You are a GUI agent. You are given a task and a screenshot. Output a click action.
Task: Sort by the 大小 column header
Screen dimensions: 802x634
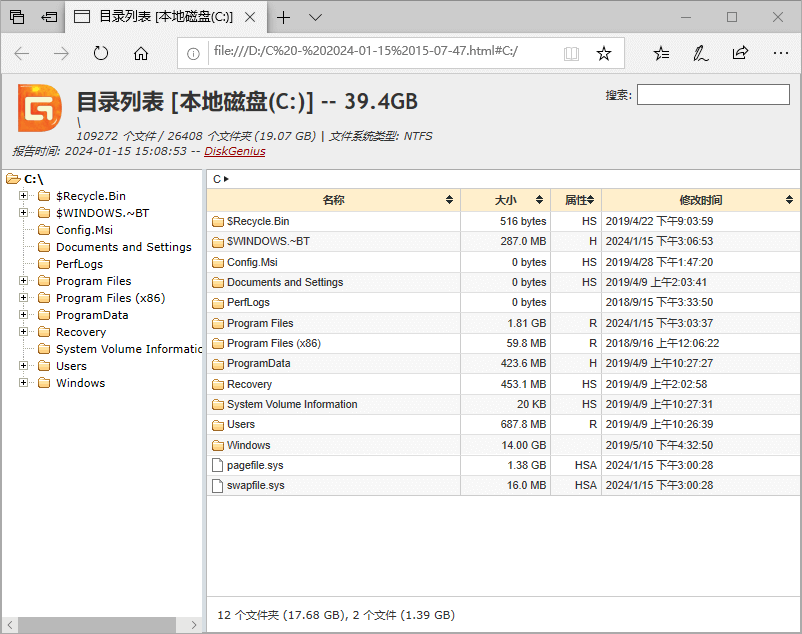click(x=505, y=200)
